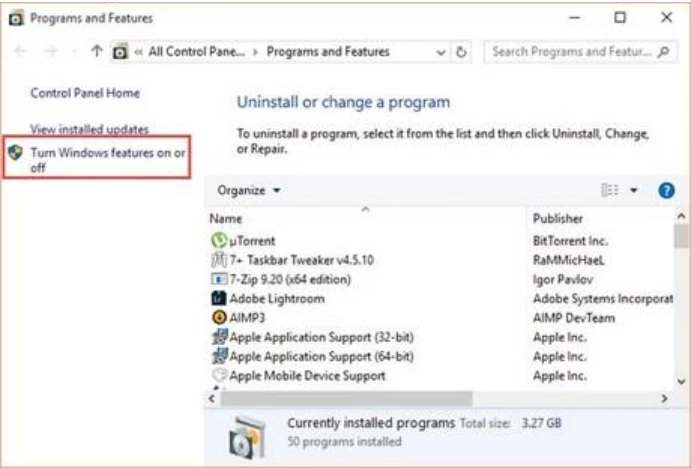Click the Programs and Features window icon
Image resolution: width=691 pixels, height=468 pixels.
16,19
